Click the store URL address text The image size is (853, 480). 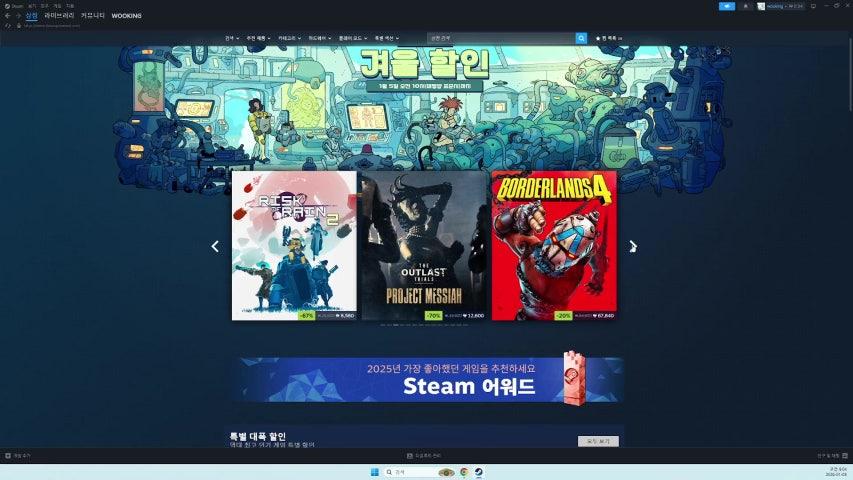52,26
